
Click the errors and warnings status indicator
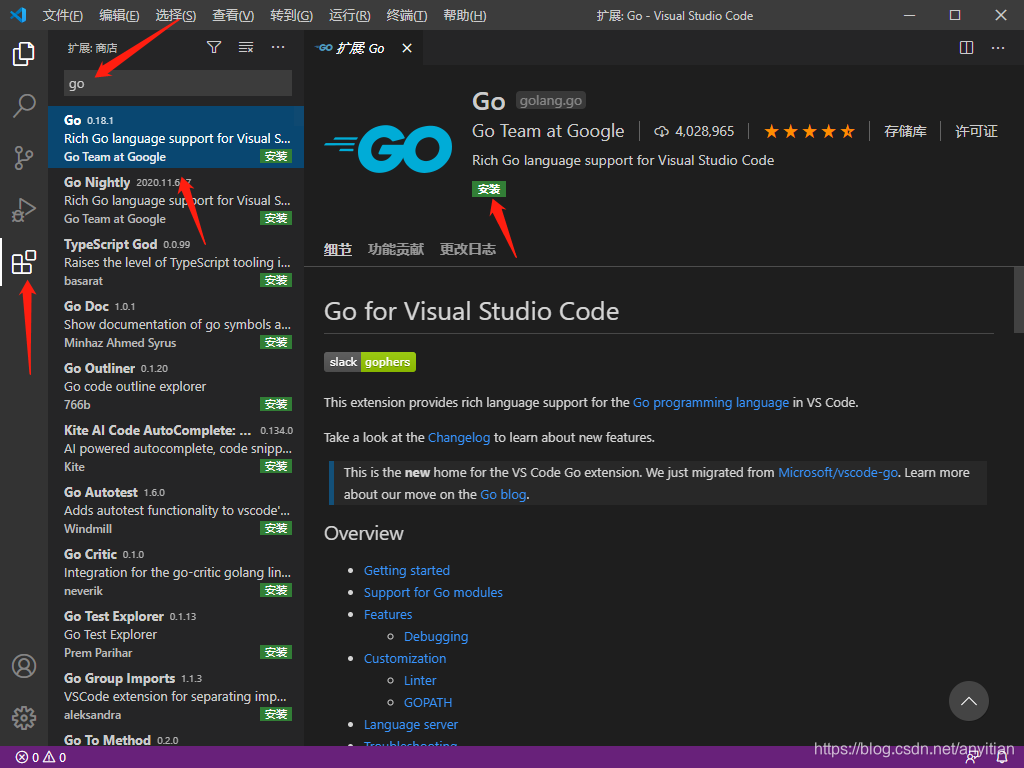click(x=40, y=758)
